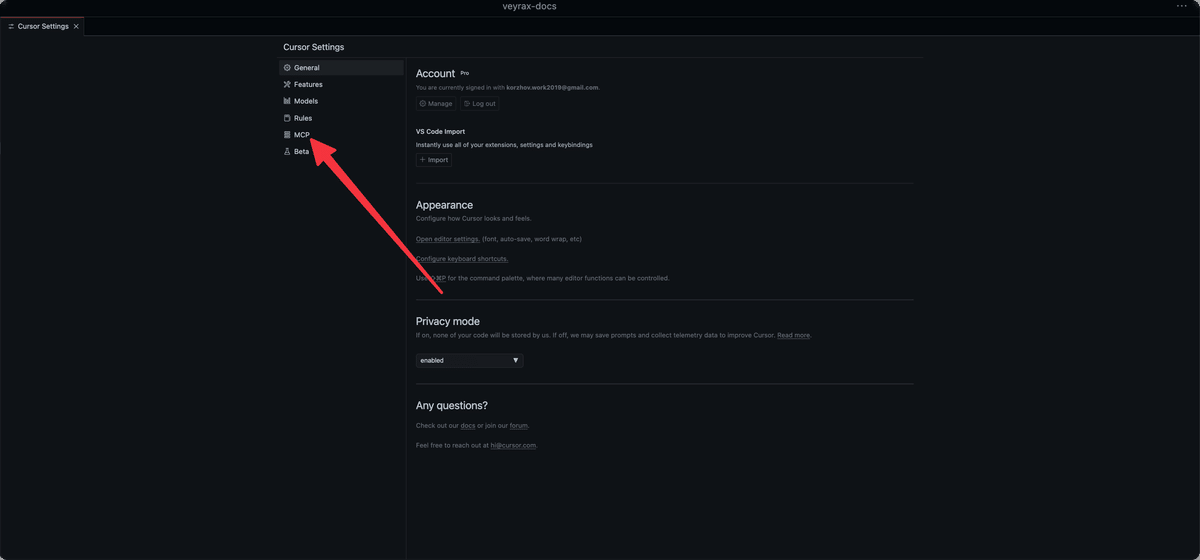Click the Features tools icon in sidebar
This screenshot has height=560, width=1200.
(x=287, y=85)
